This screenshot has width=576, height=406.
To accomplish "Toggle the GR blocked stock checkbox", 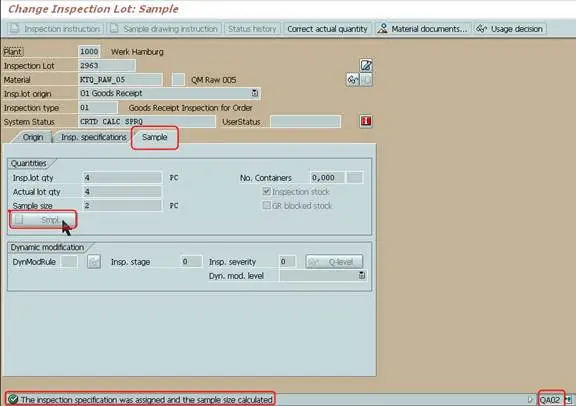I will 266,205.
